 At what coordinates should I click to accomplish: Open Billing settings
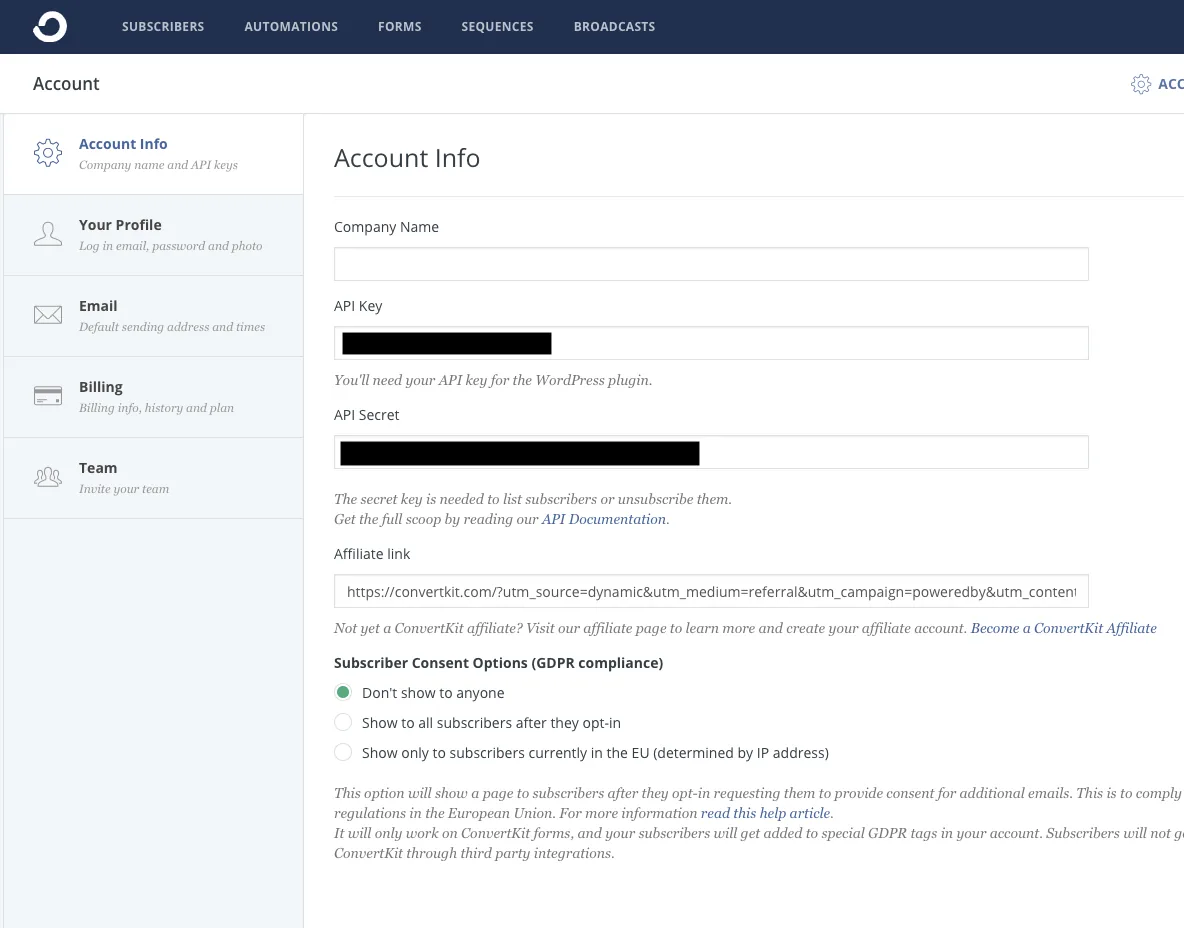(x=153, y=397)
